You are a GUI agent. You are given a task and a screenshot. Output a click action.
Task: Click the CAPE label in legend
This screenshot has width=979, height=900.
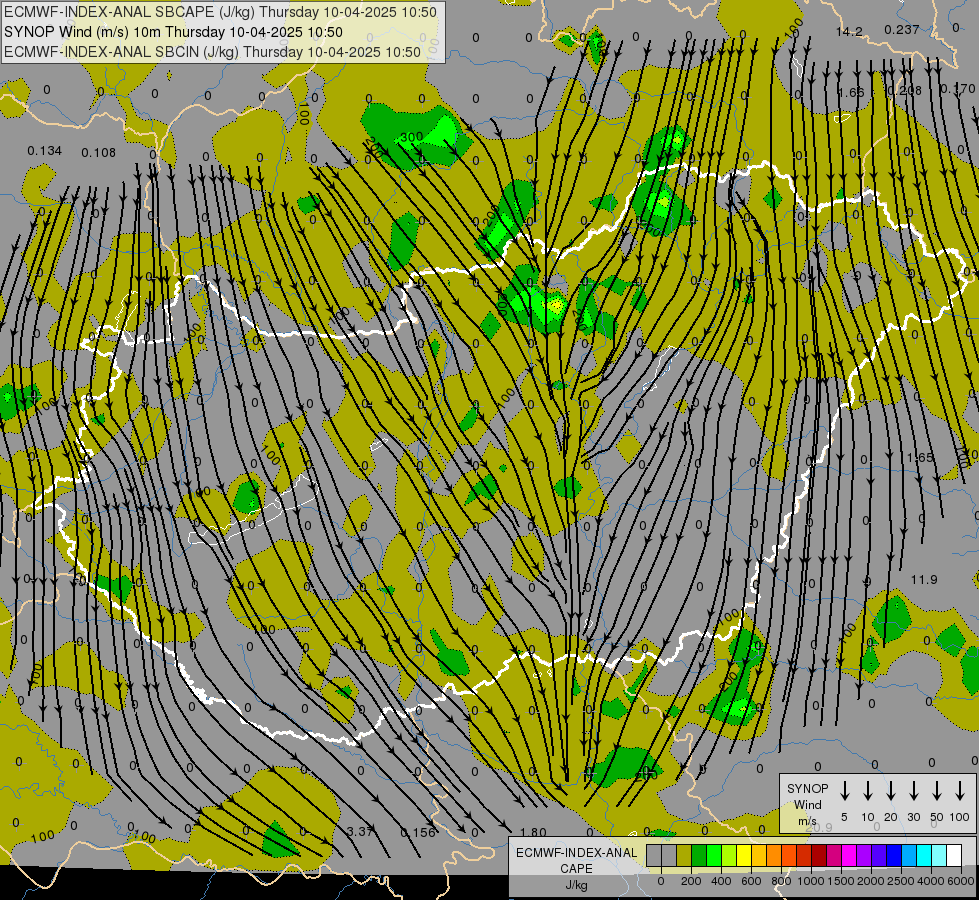[576, 869]
